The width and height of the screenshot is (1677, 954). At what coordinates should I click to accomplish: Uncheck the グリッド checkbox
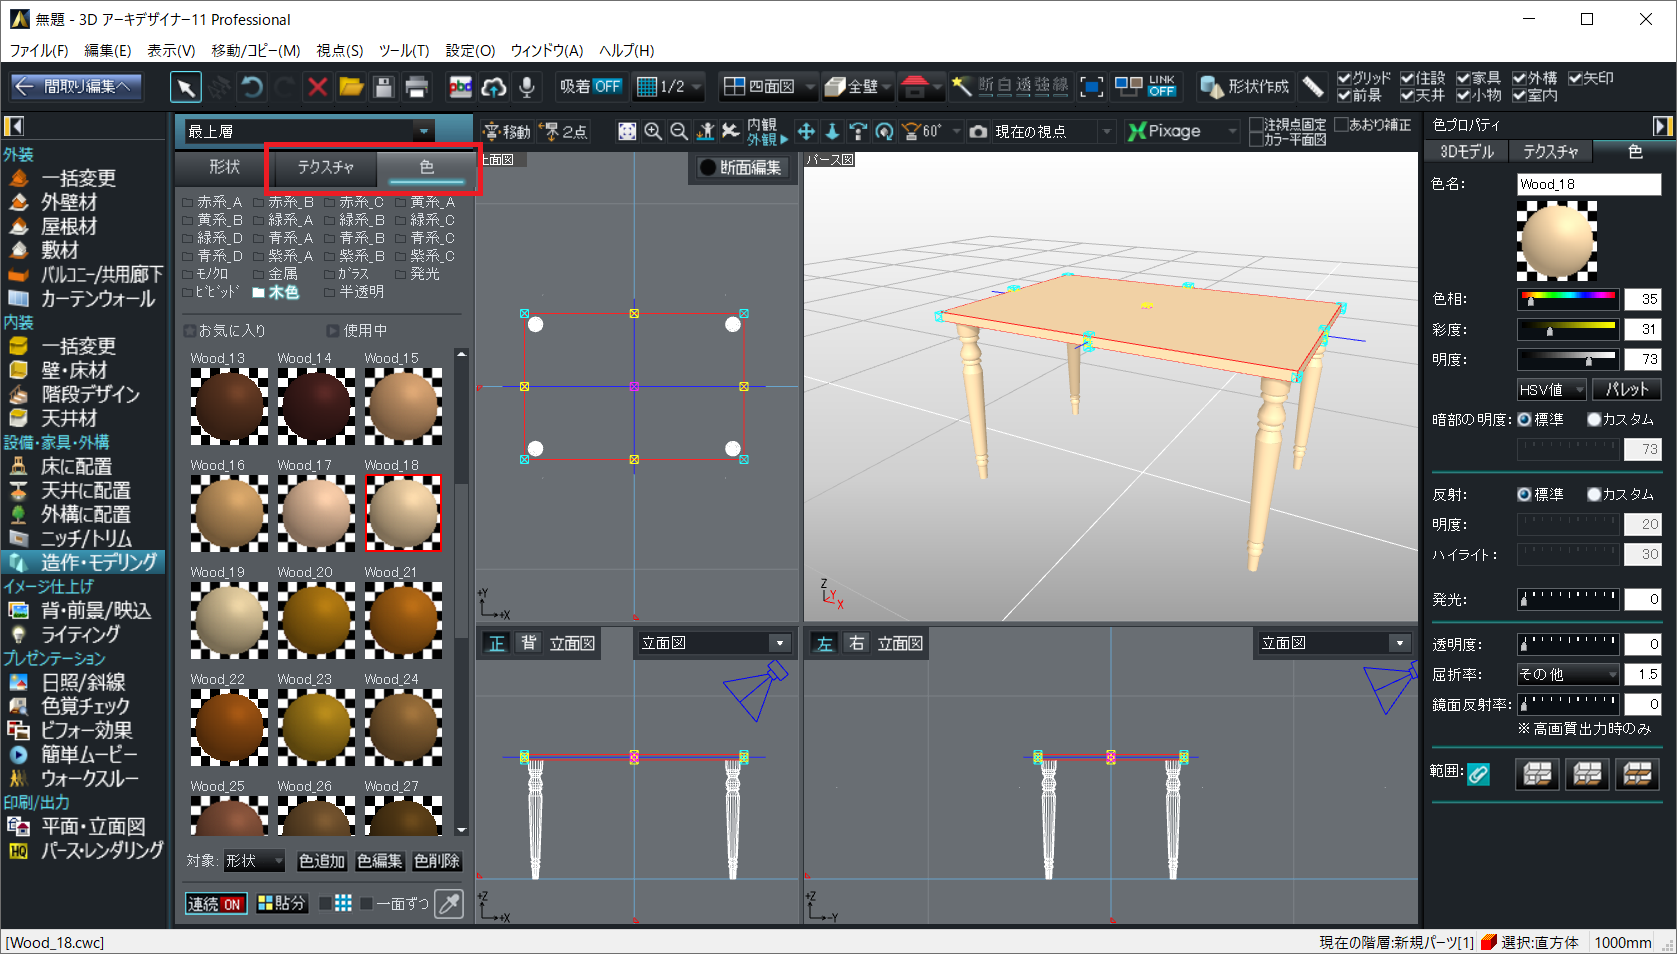click(x=1344, y=78)
